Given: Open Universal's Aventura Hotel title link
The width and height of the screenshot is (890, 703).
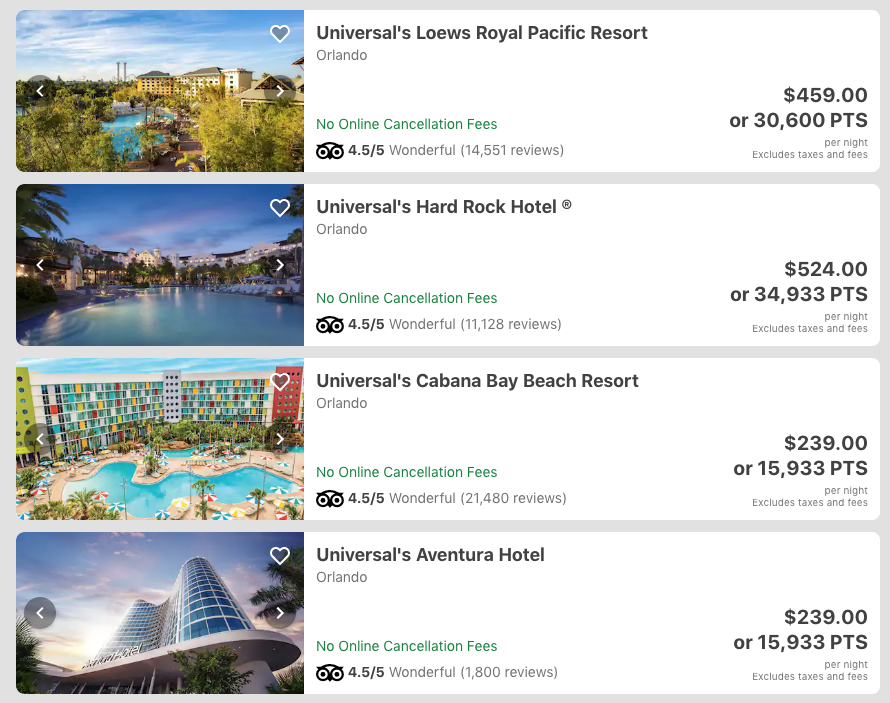Looking at the screenshot, I should click(430, 555).
